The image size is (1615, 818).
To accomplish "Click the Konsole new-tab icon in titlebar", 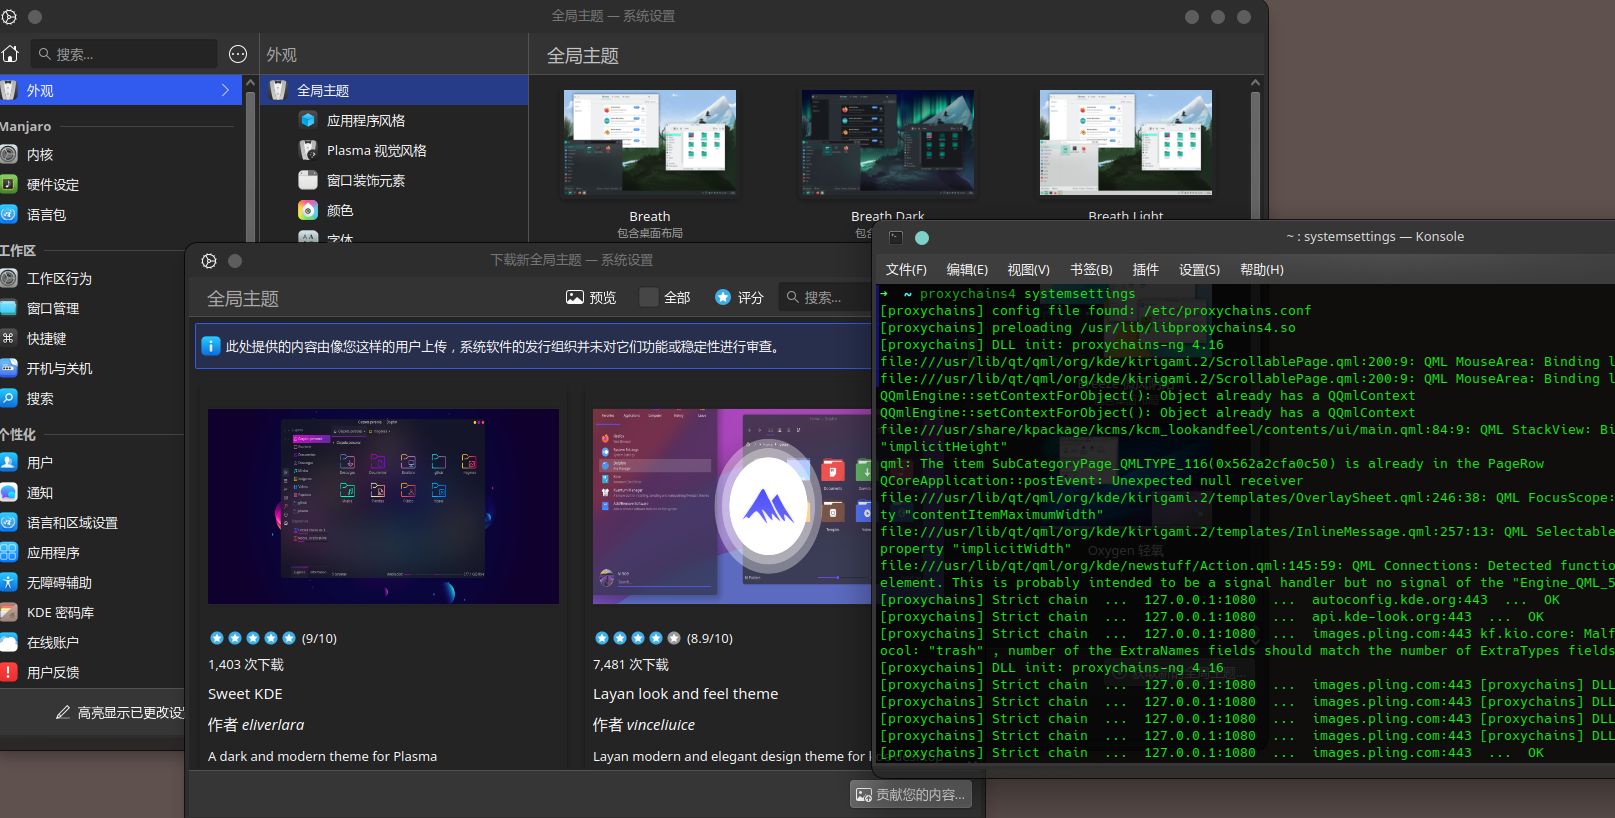I will click(896, 238).
